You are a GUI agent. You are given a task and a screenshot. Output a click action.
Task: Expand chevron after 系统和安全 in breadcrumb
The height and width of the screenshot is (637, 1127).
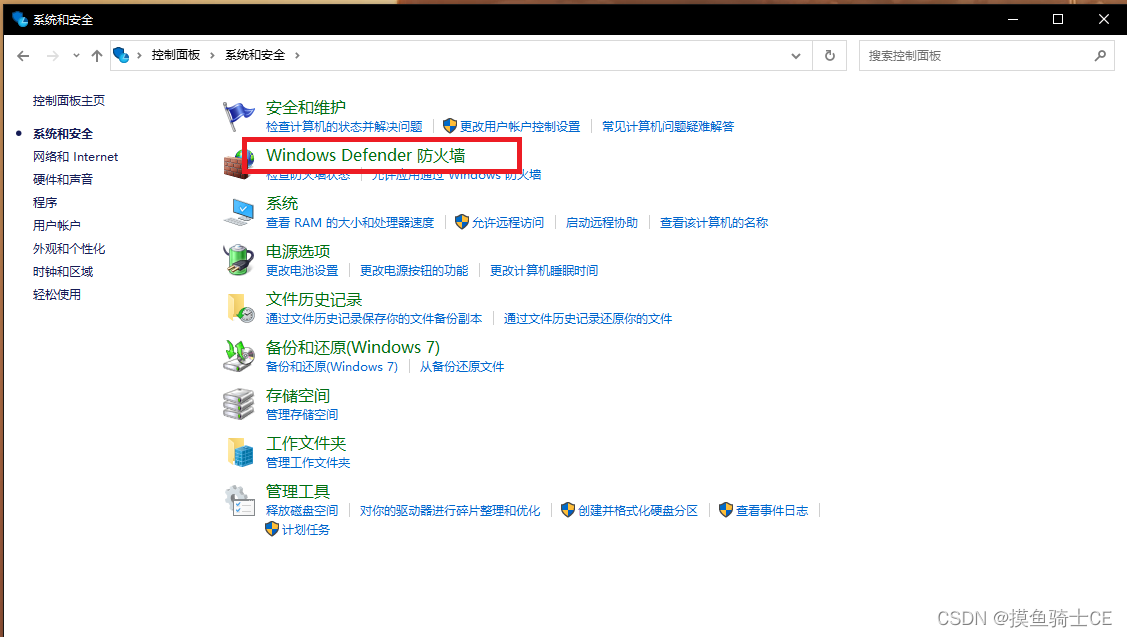(x=297, y=55)
